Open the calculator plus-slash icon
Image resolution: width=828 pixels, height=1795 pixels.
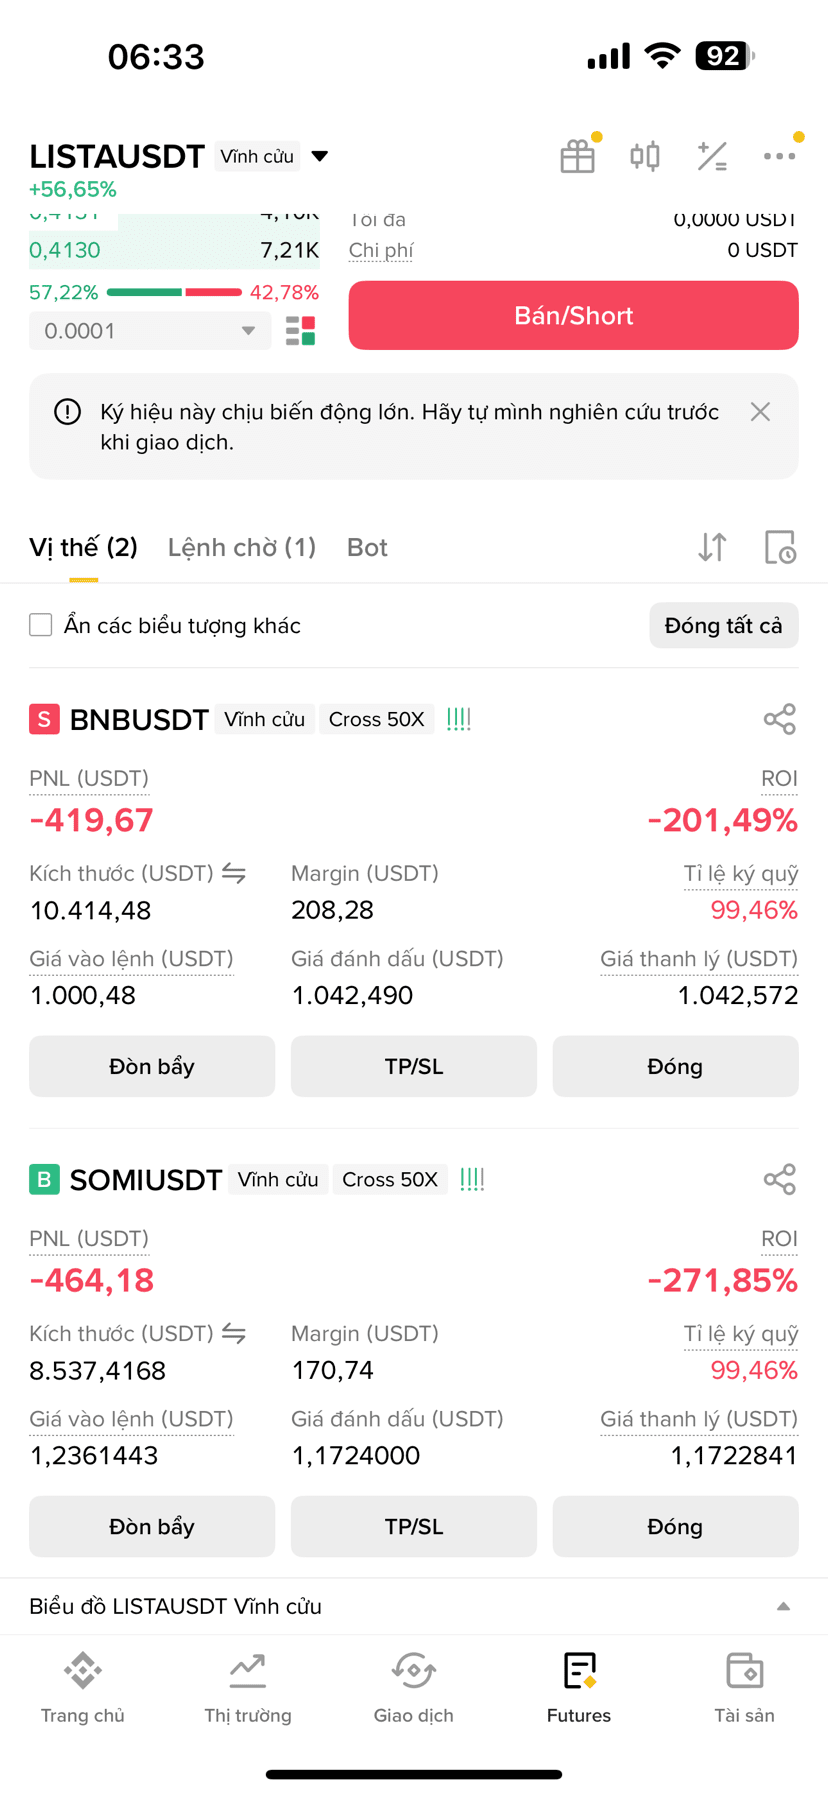pyautogui.click(x=712, y=156)
